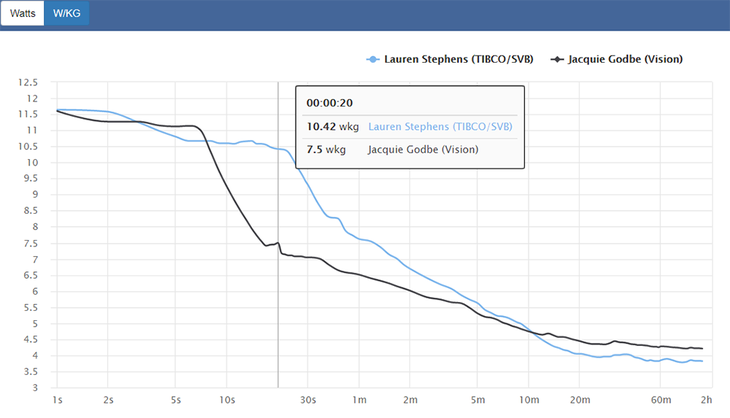This screenshot has width=730, height=418.
Task: Click the 00:00:20 tooltip timestamp
Action: 329,103
